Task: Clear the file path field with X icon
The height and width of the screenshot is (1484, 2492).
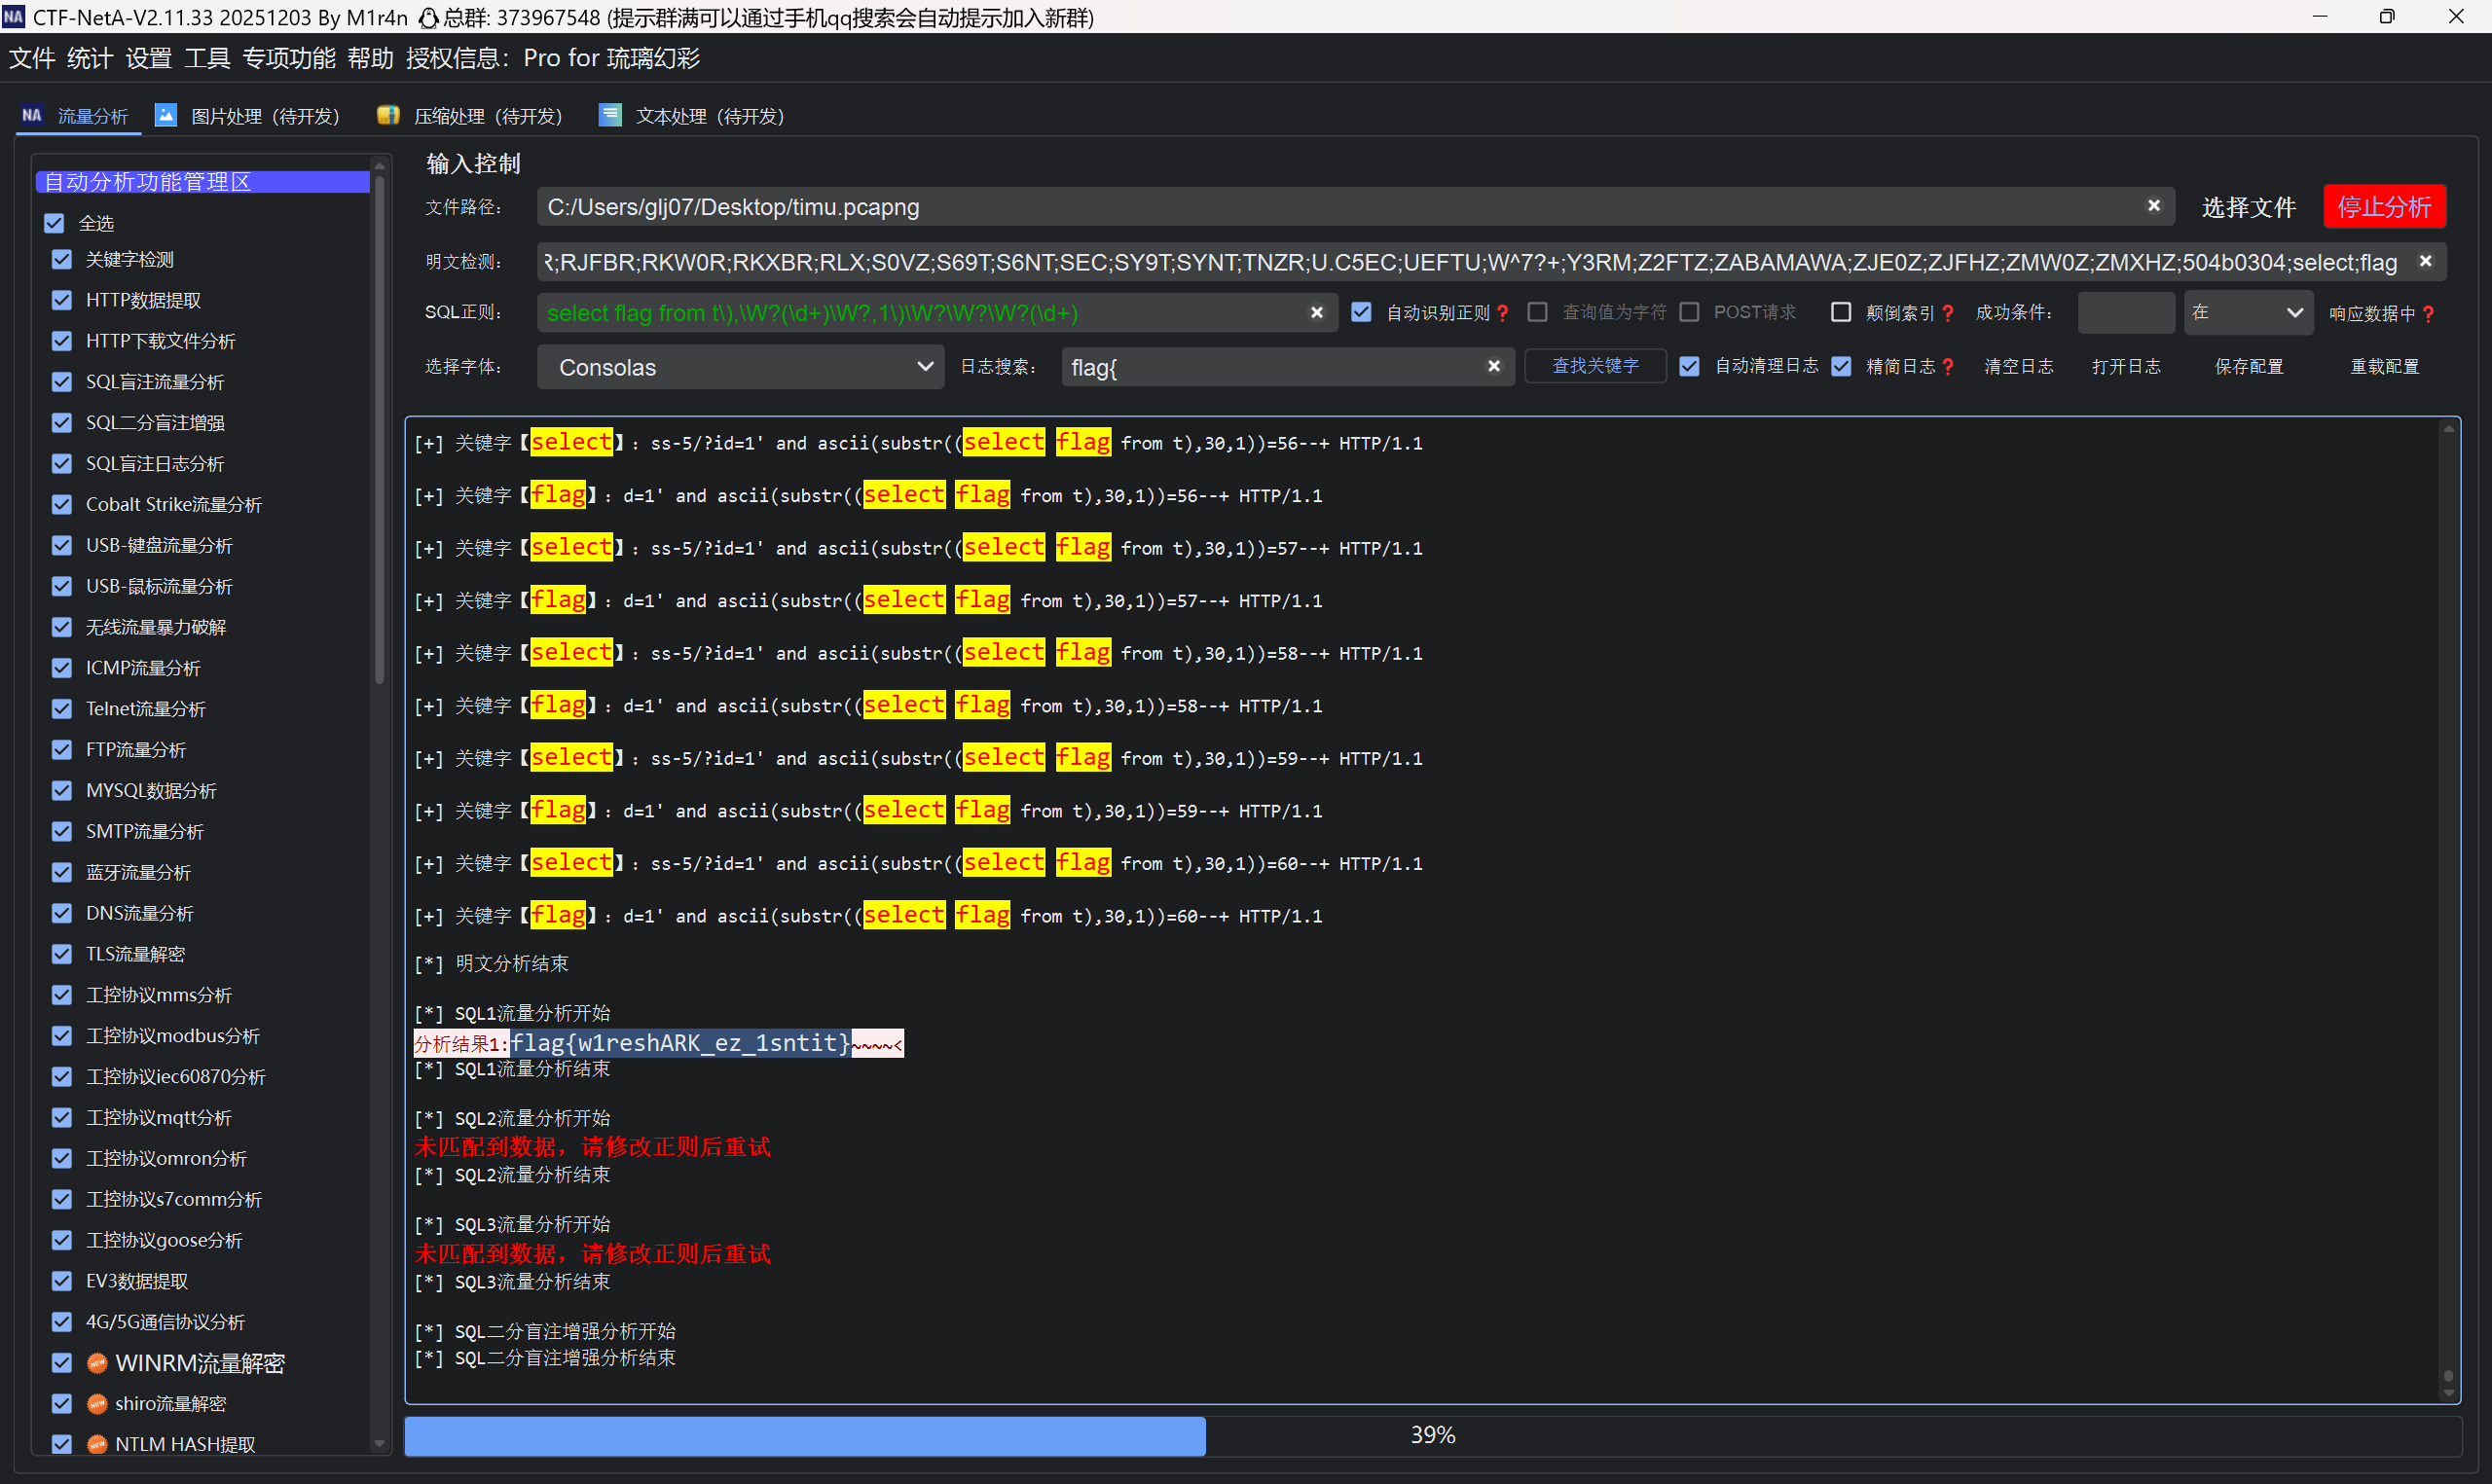Action: pyautogui.click(x=2153, y=205)
